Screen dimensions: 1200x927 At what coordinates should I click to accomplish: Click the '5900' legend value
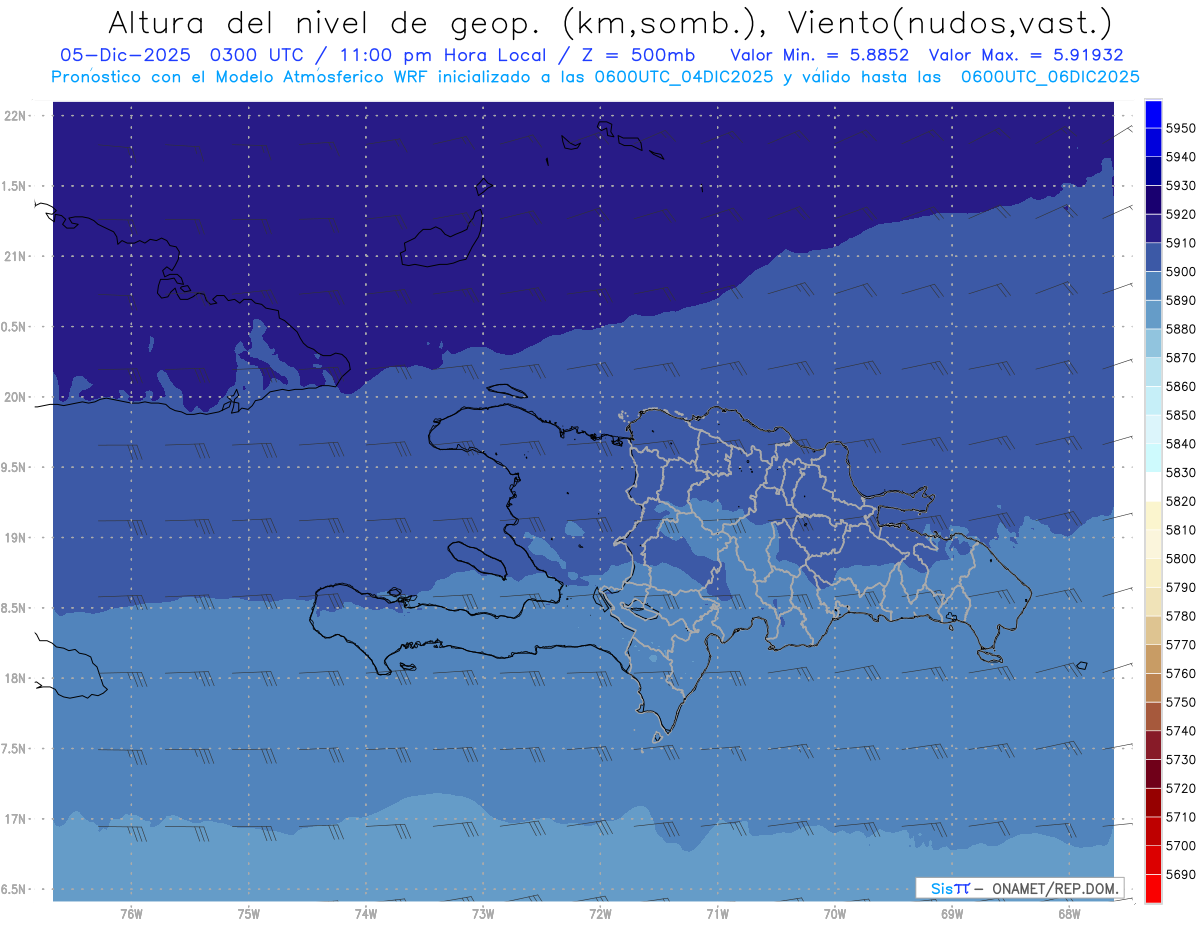point(1181,272)
